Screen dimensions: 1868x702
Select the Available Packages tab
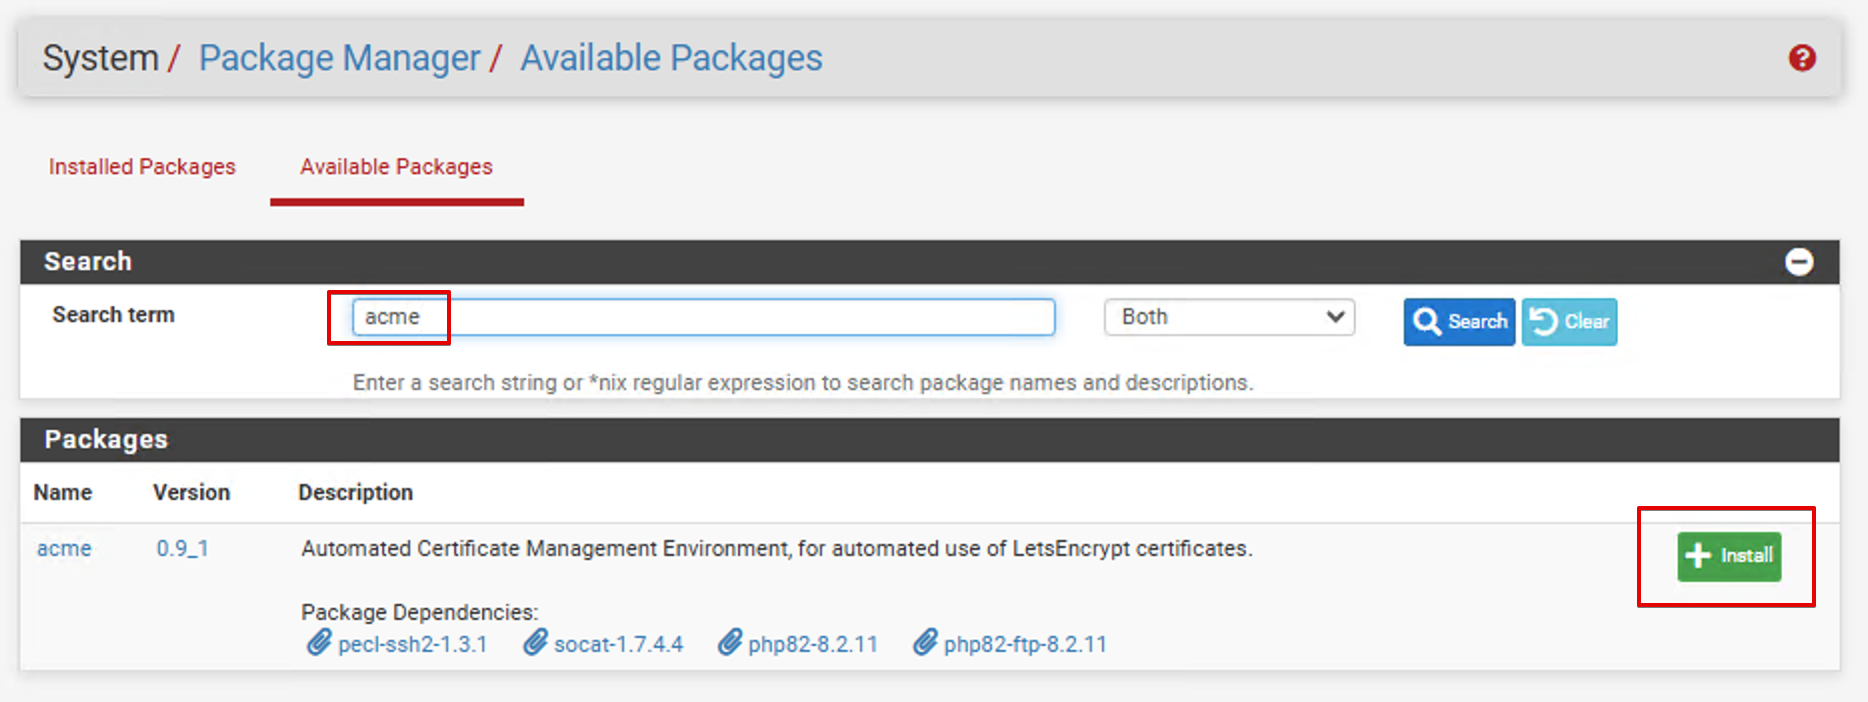pyautogui.click(x=396, y=167)
